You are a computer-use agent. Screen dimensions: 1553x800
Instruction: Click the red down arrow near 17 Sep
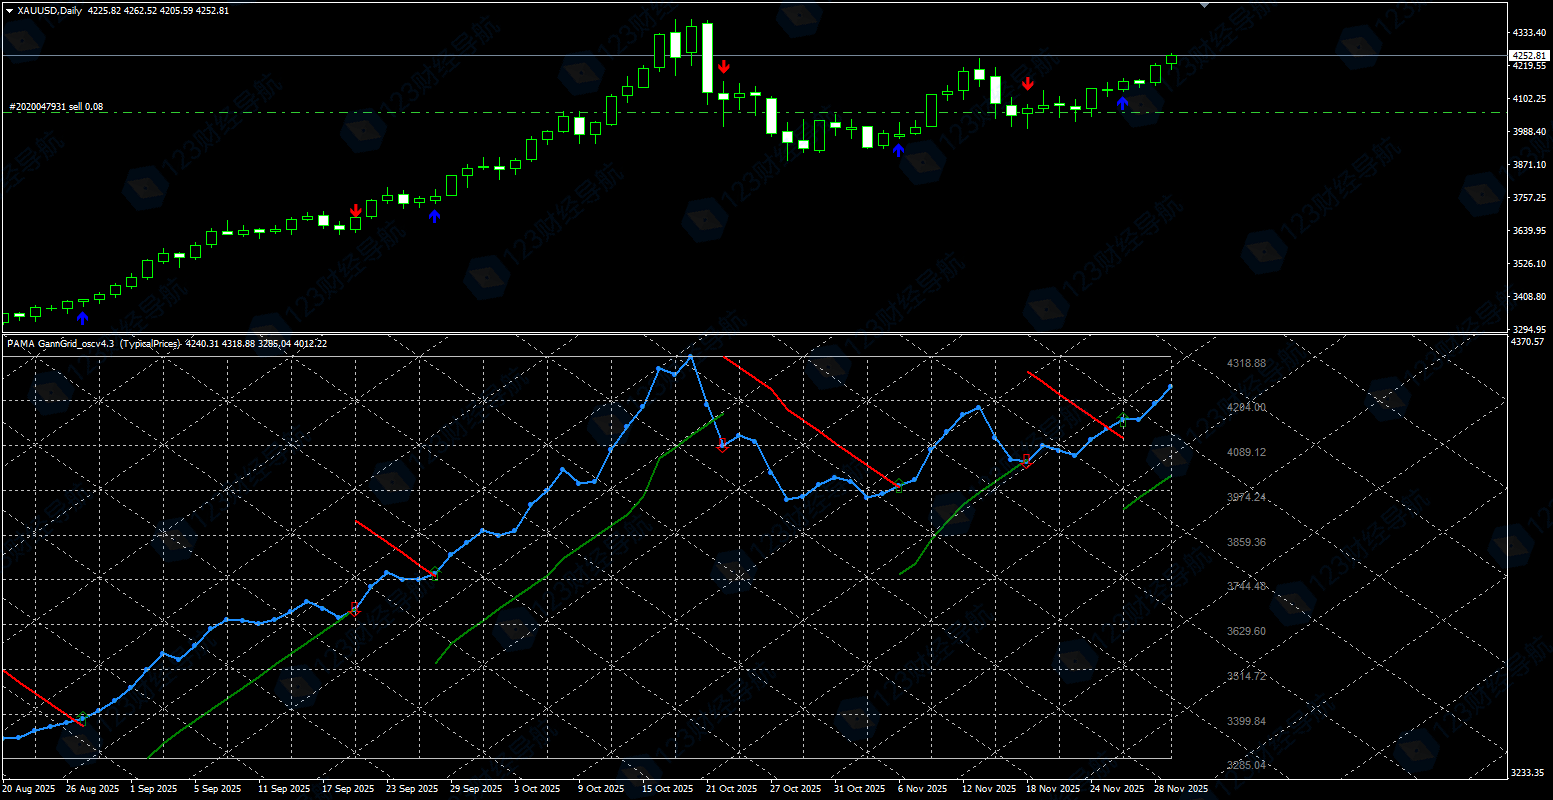click(356, 210)
